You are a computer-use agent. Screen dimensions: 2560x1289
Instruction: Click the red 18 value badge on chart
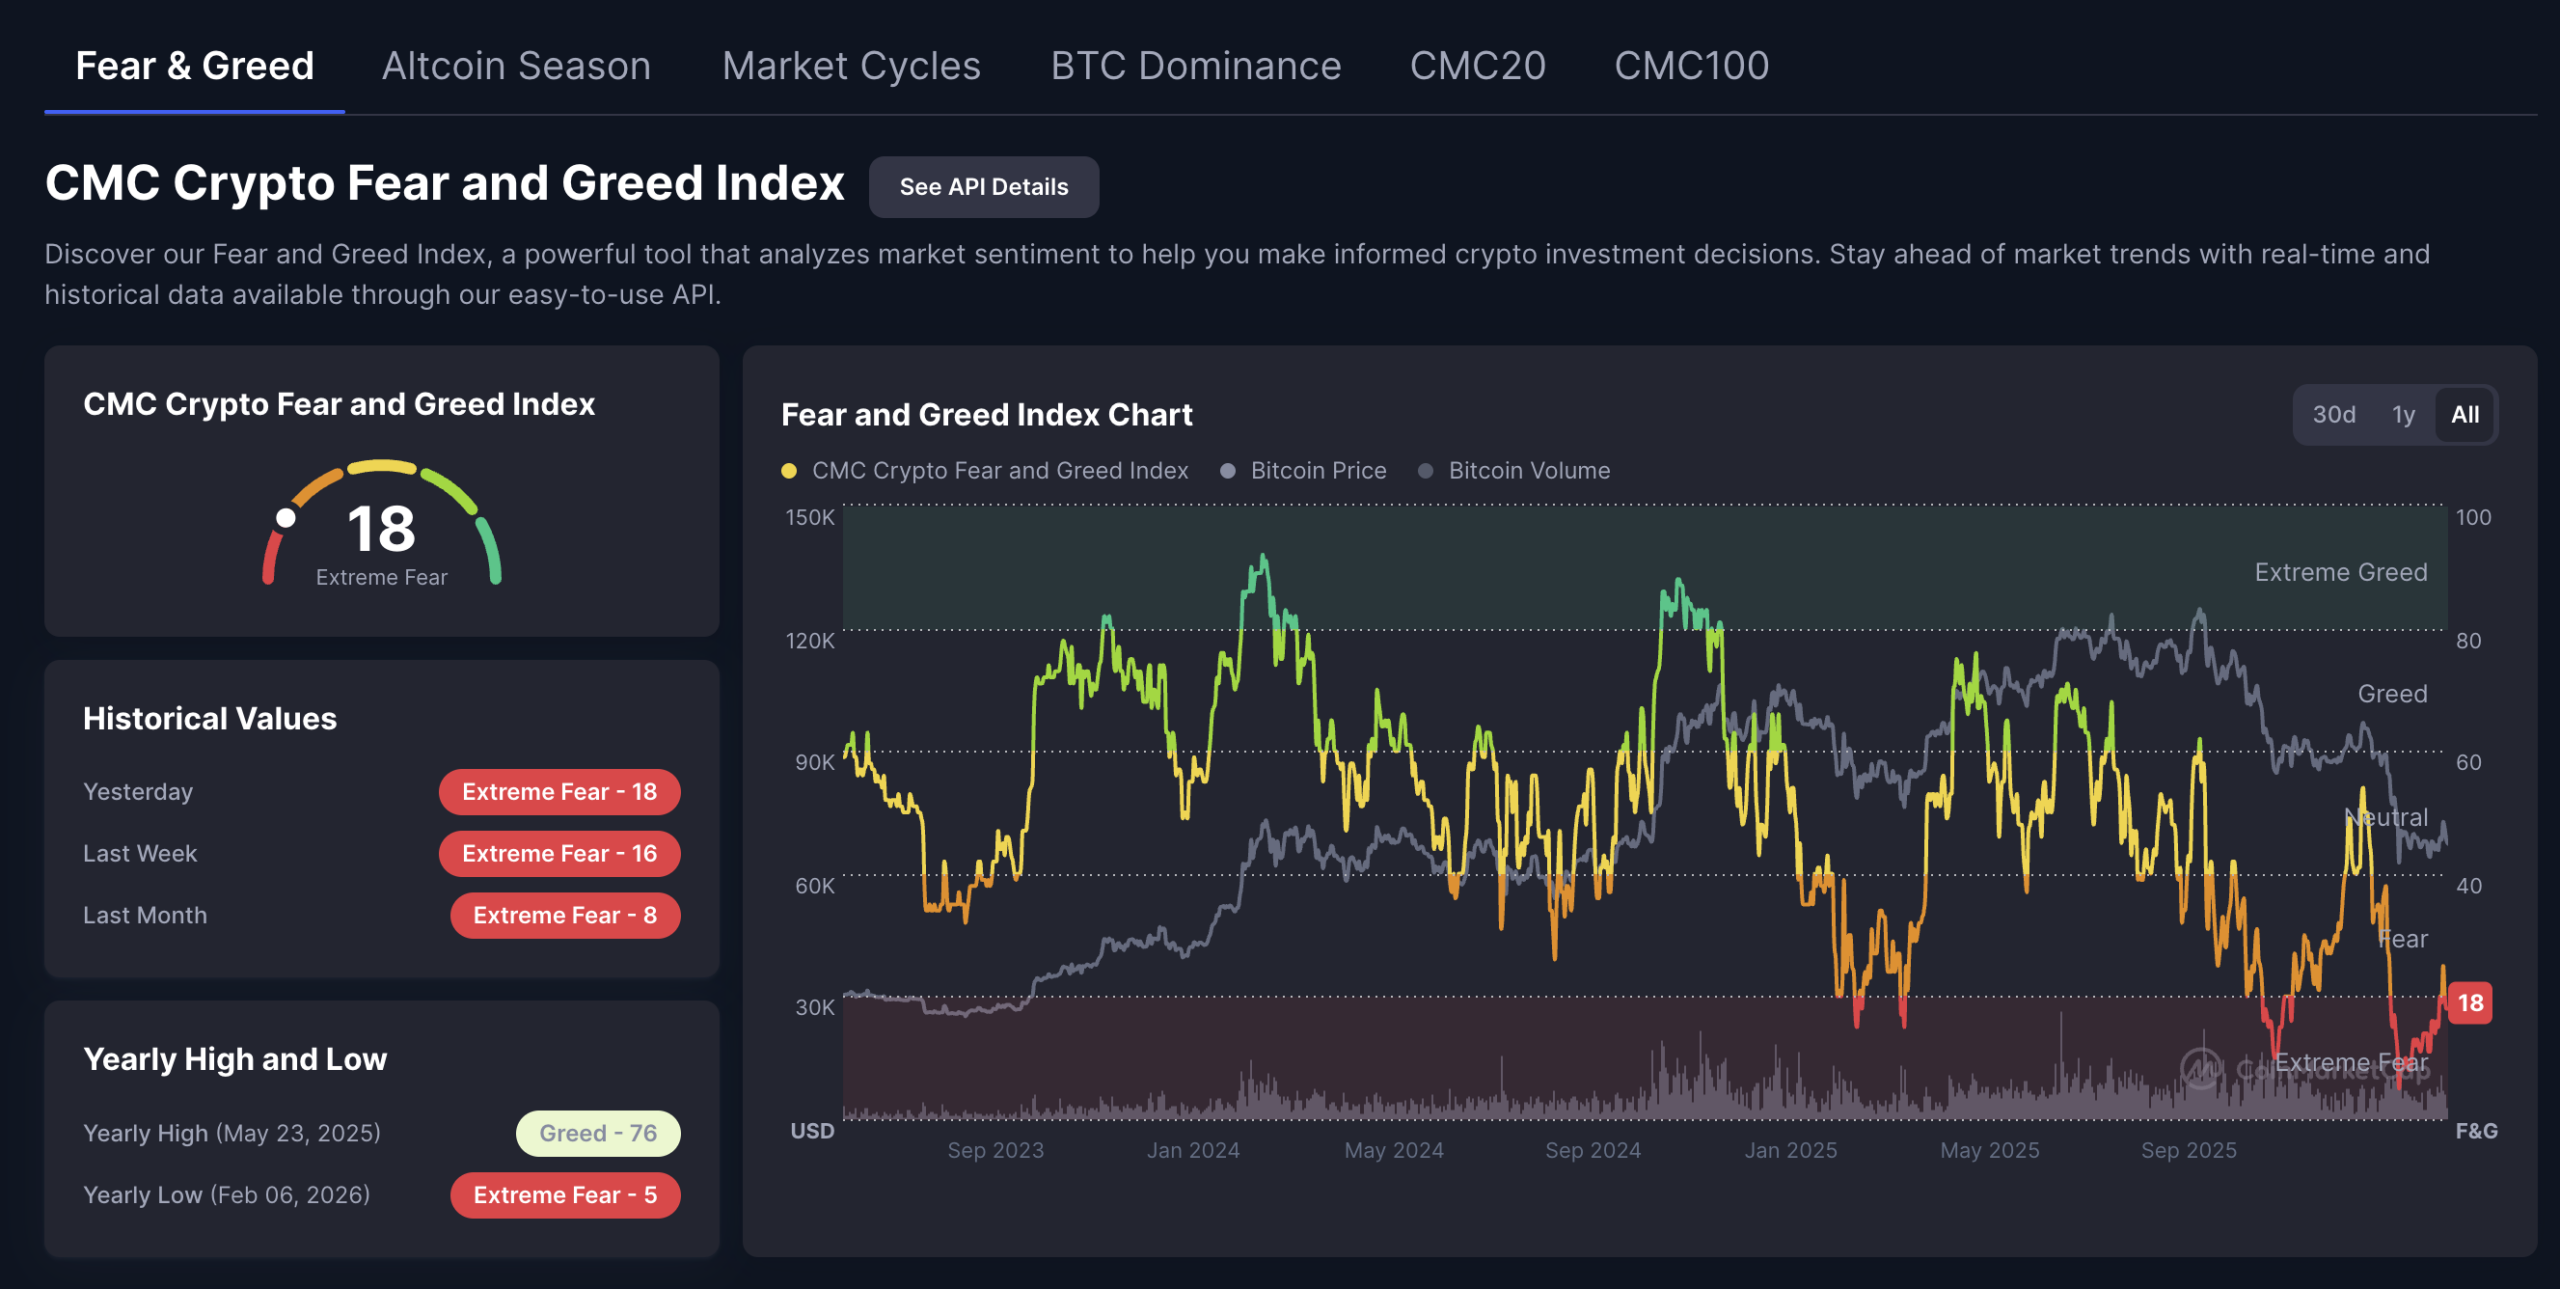[2470, 1003]
